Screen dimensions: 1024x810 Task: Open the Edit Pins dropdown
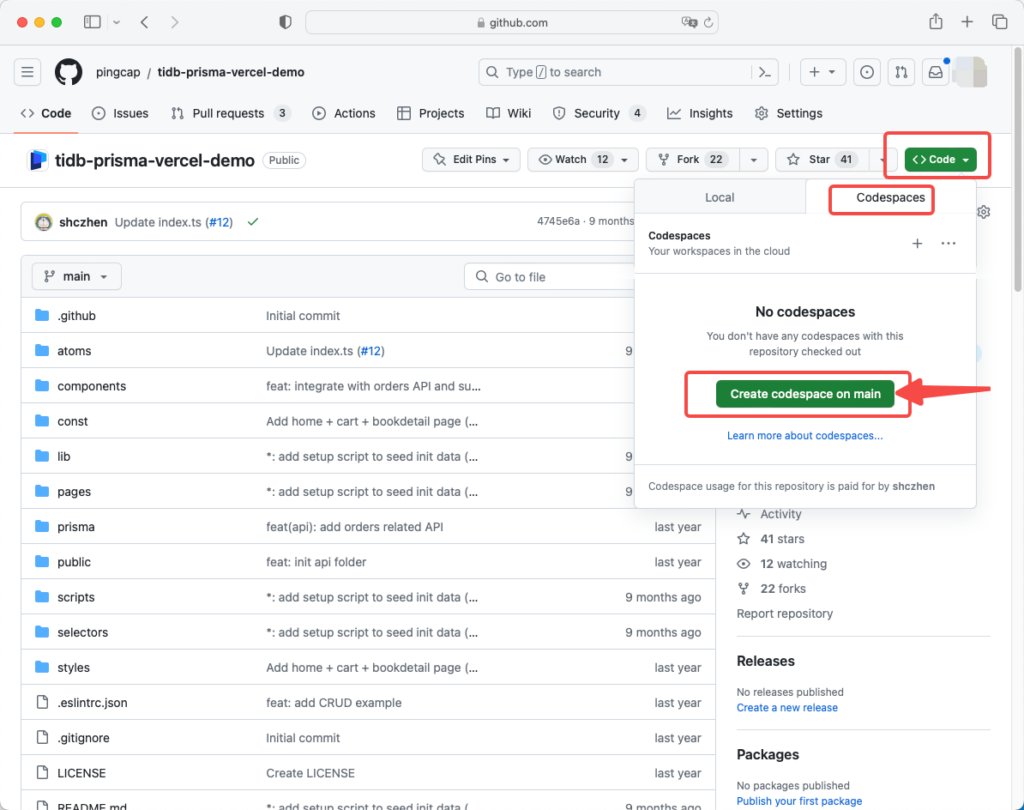point(470,159)
